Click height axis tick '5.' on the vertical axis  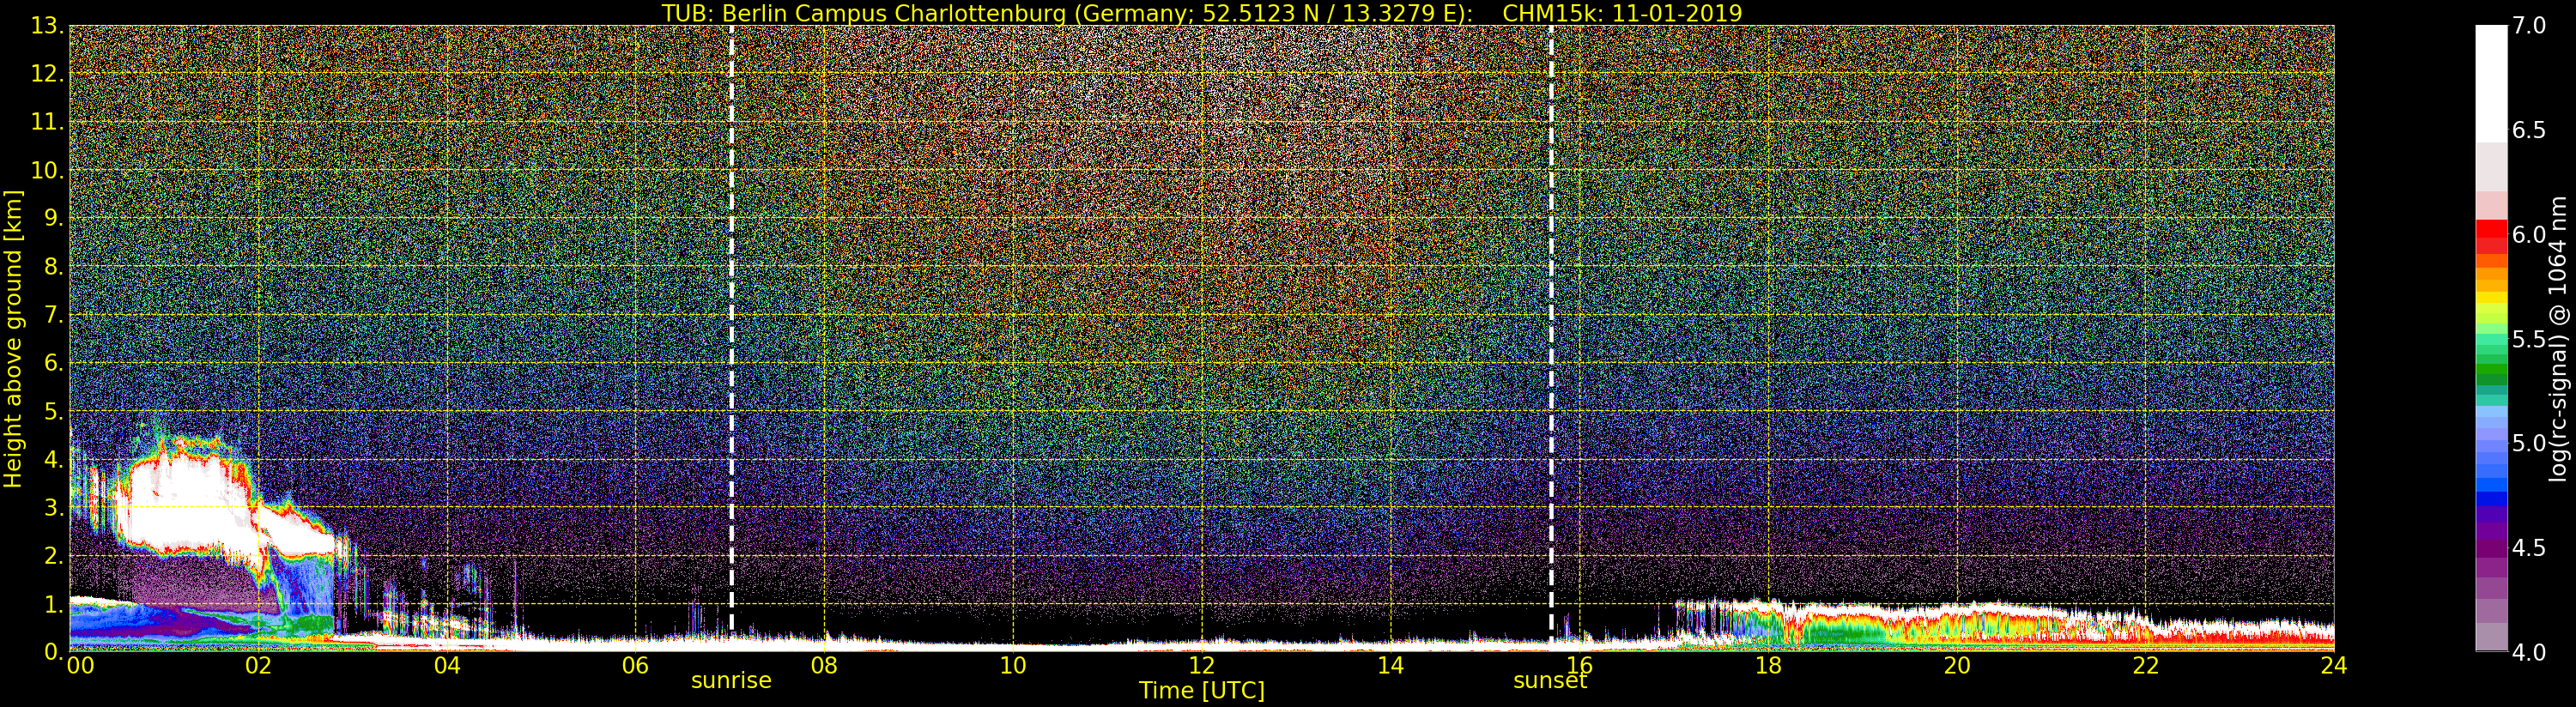[x=53, y=411]
